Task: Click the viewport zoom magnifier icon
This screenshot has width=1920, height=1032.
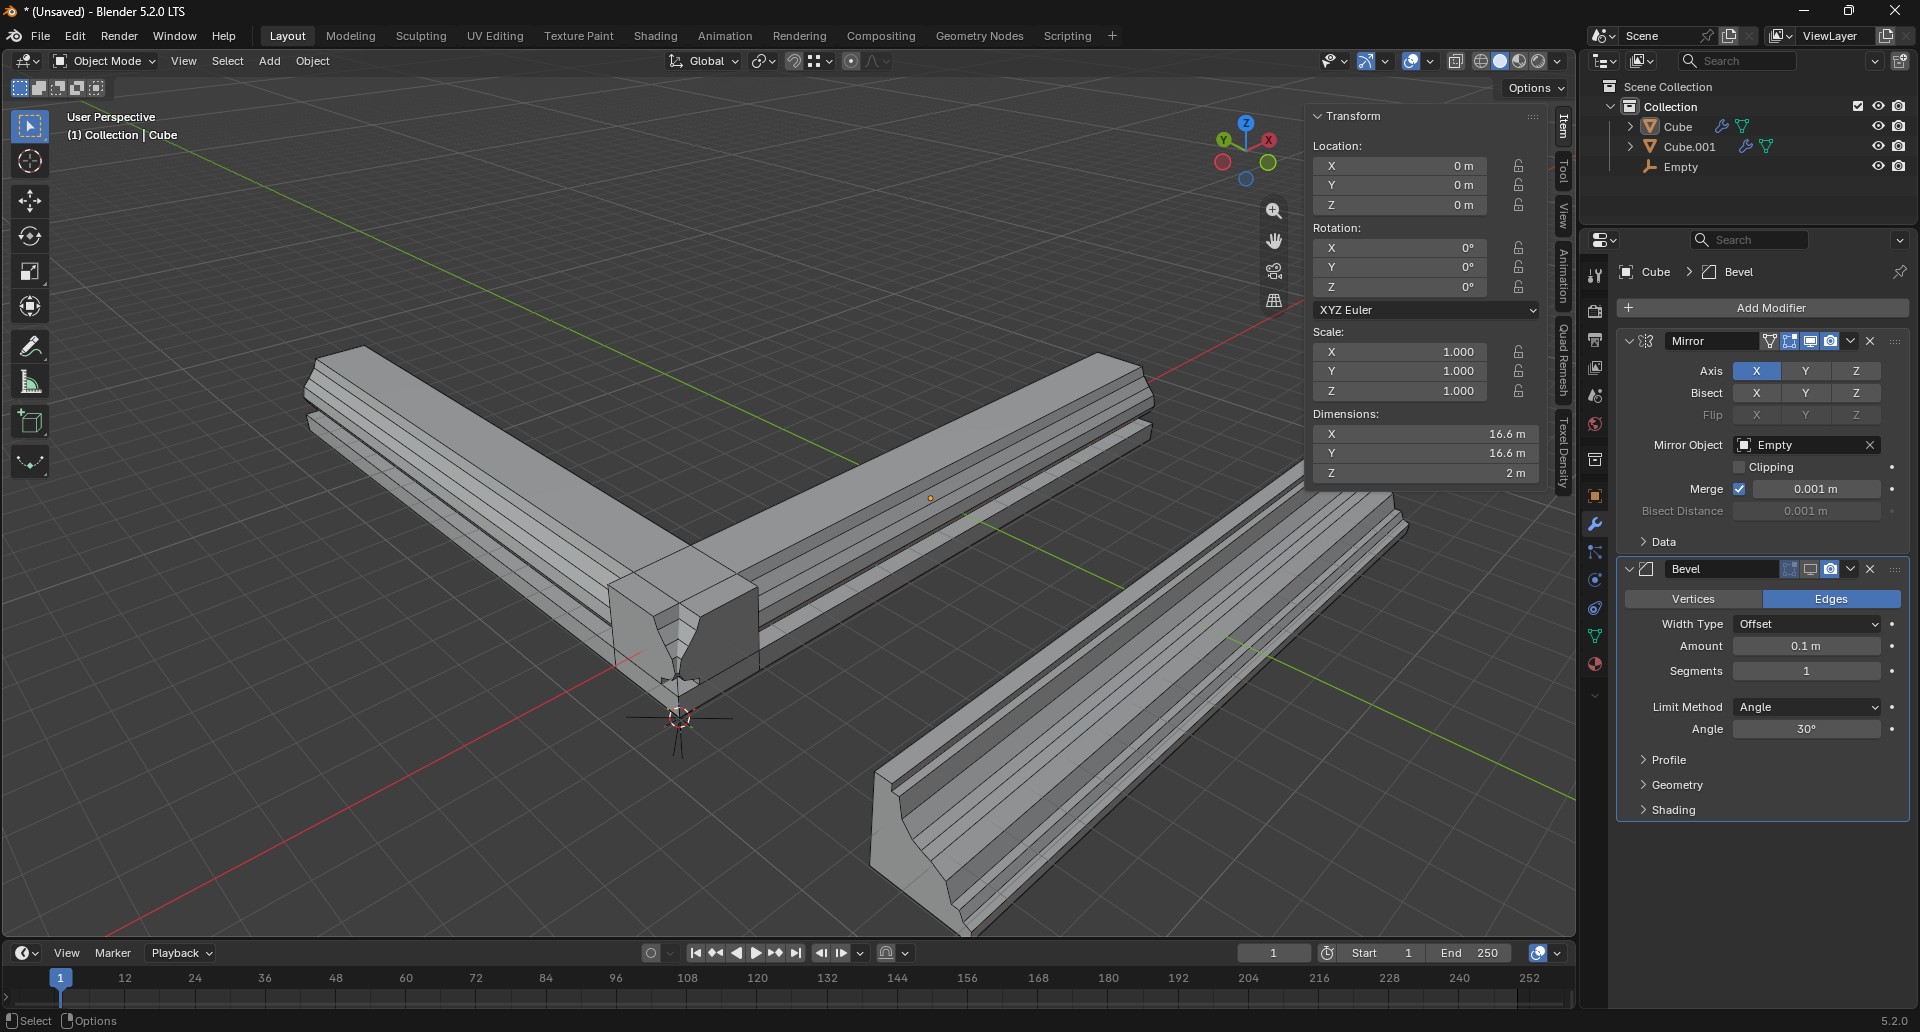Action: (x=1274, y=211)
